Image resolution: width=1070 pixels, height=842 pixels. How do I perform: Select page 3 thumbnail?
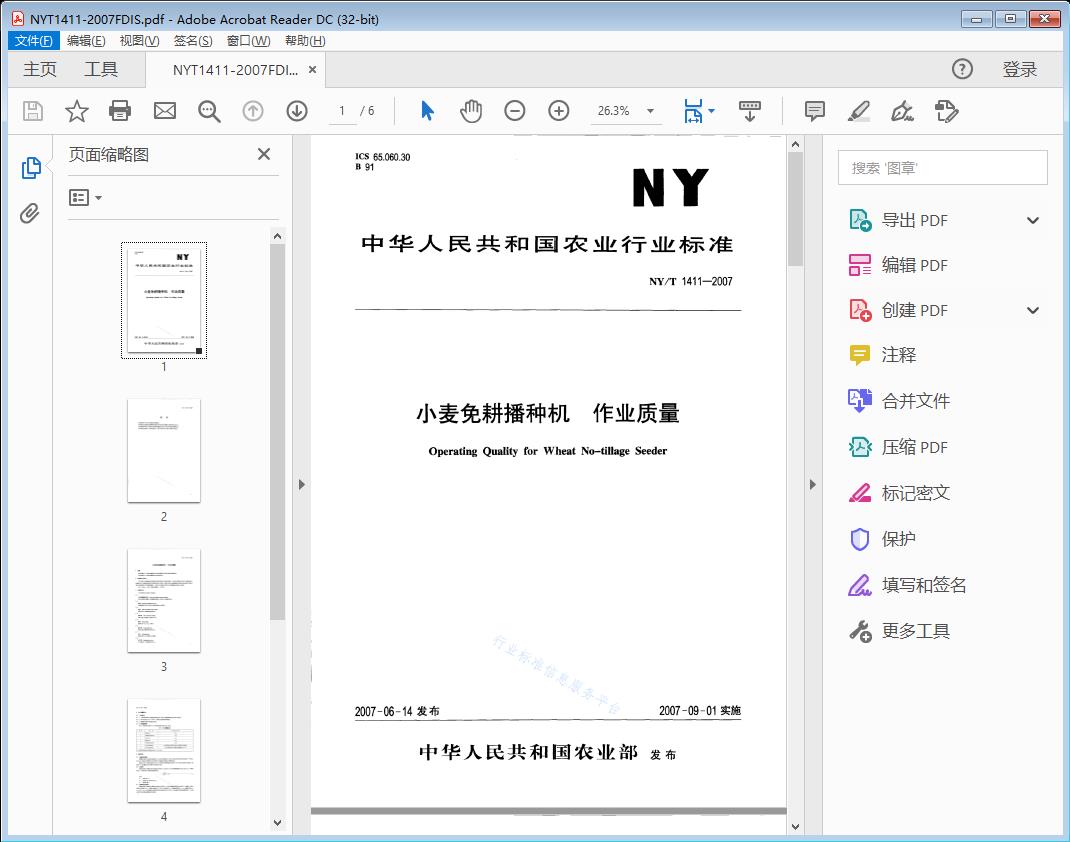[x=163, y=600]
